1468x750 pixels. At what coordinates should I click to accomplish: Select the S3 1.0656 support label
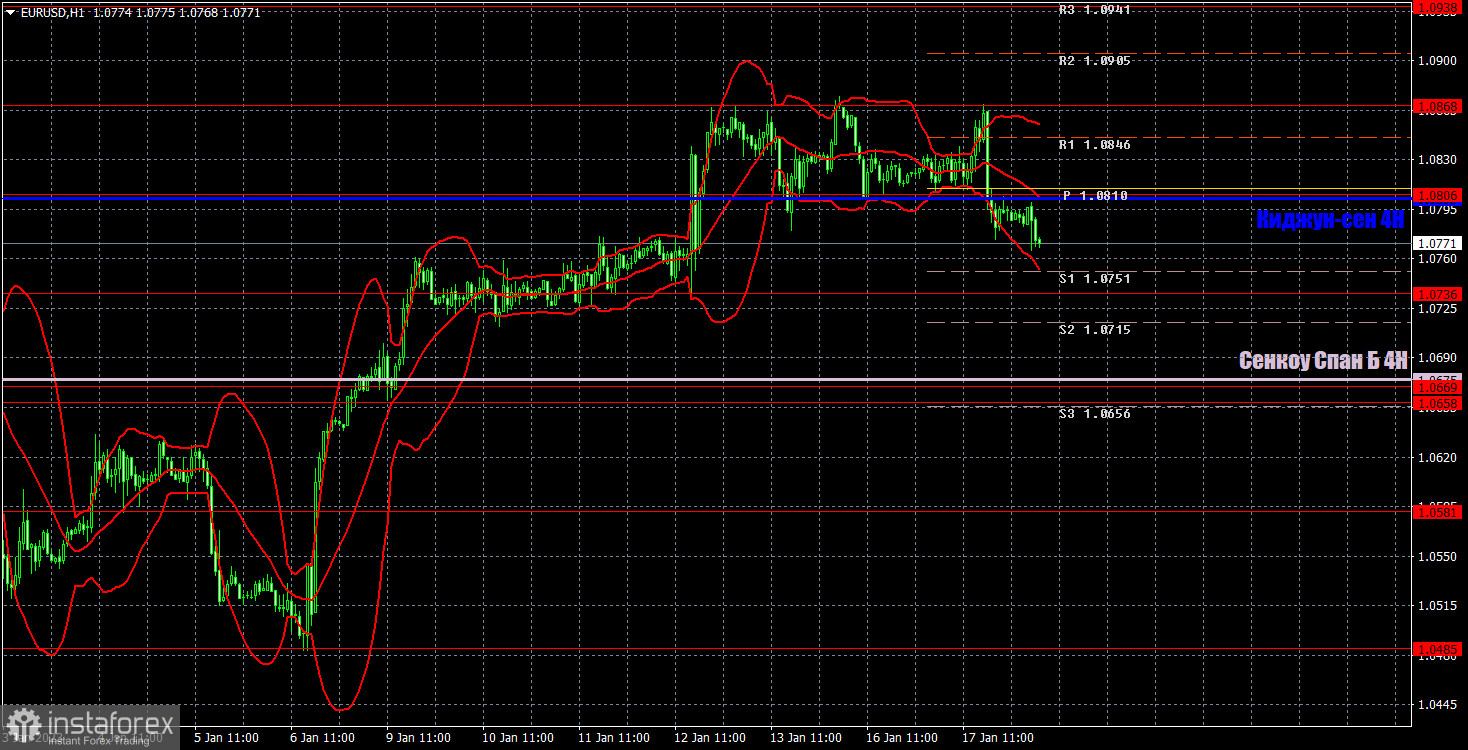(x=1095, y=413)
